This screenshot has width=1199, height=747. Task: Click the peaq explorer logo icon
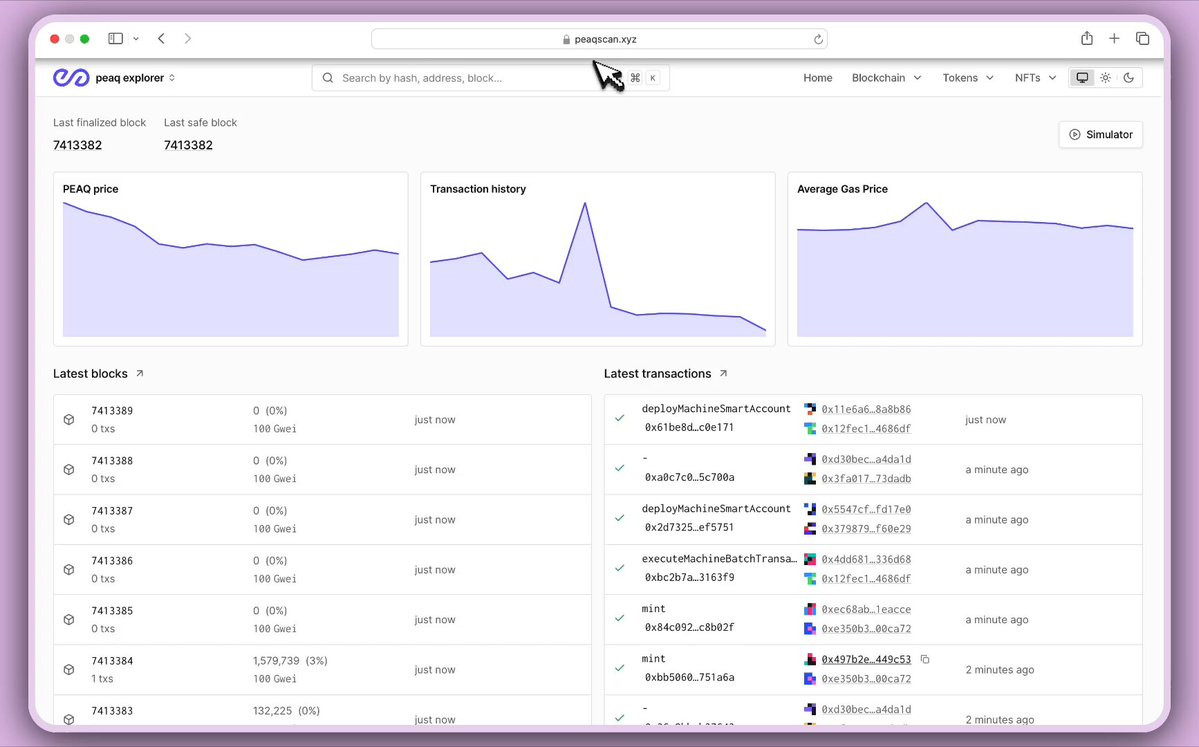[x=71, y=77]
